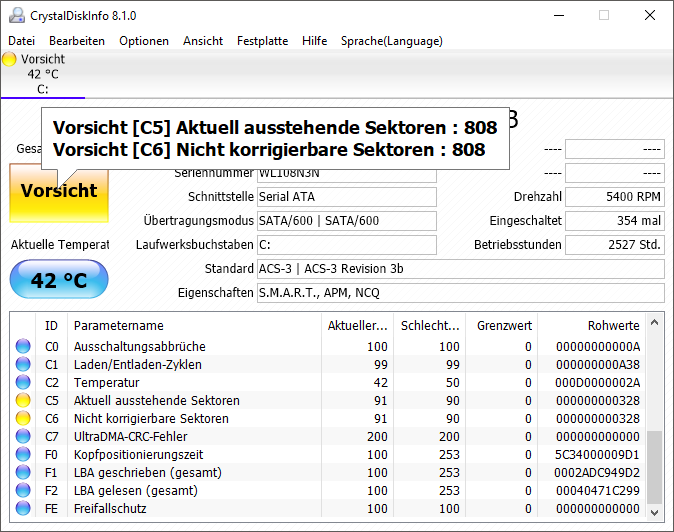This screenshot has height=532, width=674.
Task: Click raw value 000D0000002A
Action: [597, 382]
